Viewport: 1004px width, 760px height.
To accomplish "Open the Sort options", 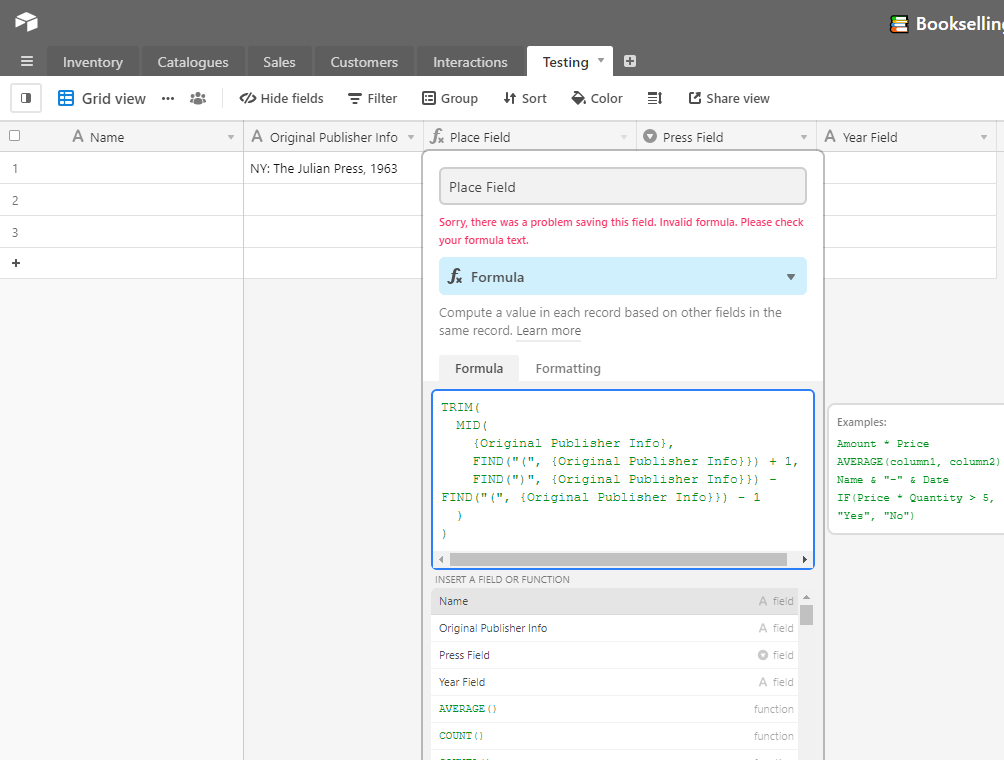I will (524, 99).
